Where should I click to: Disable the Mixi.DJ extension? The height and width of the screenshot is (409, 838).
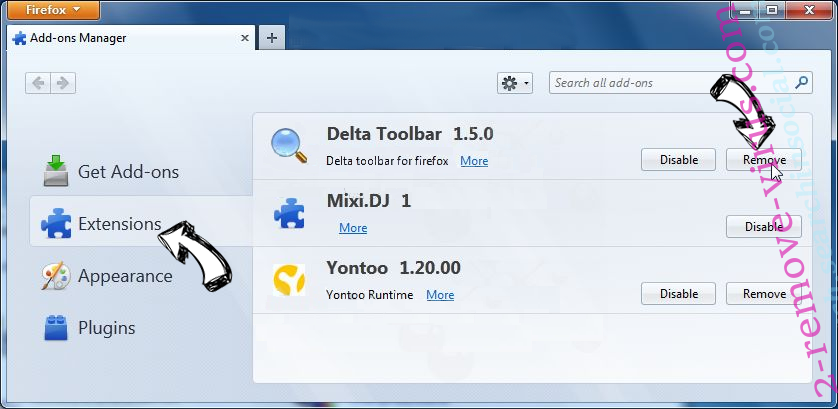(764, 227)
